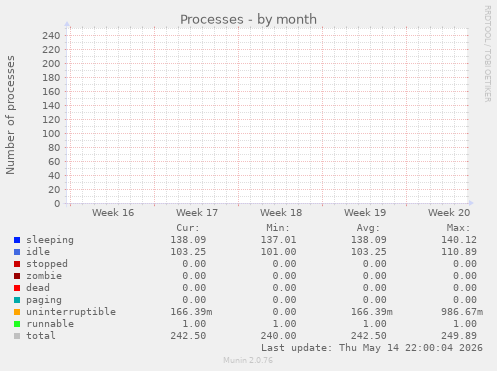Click the 'Week 17' axis label

pyautogui.click(x=197, y=213)
